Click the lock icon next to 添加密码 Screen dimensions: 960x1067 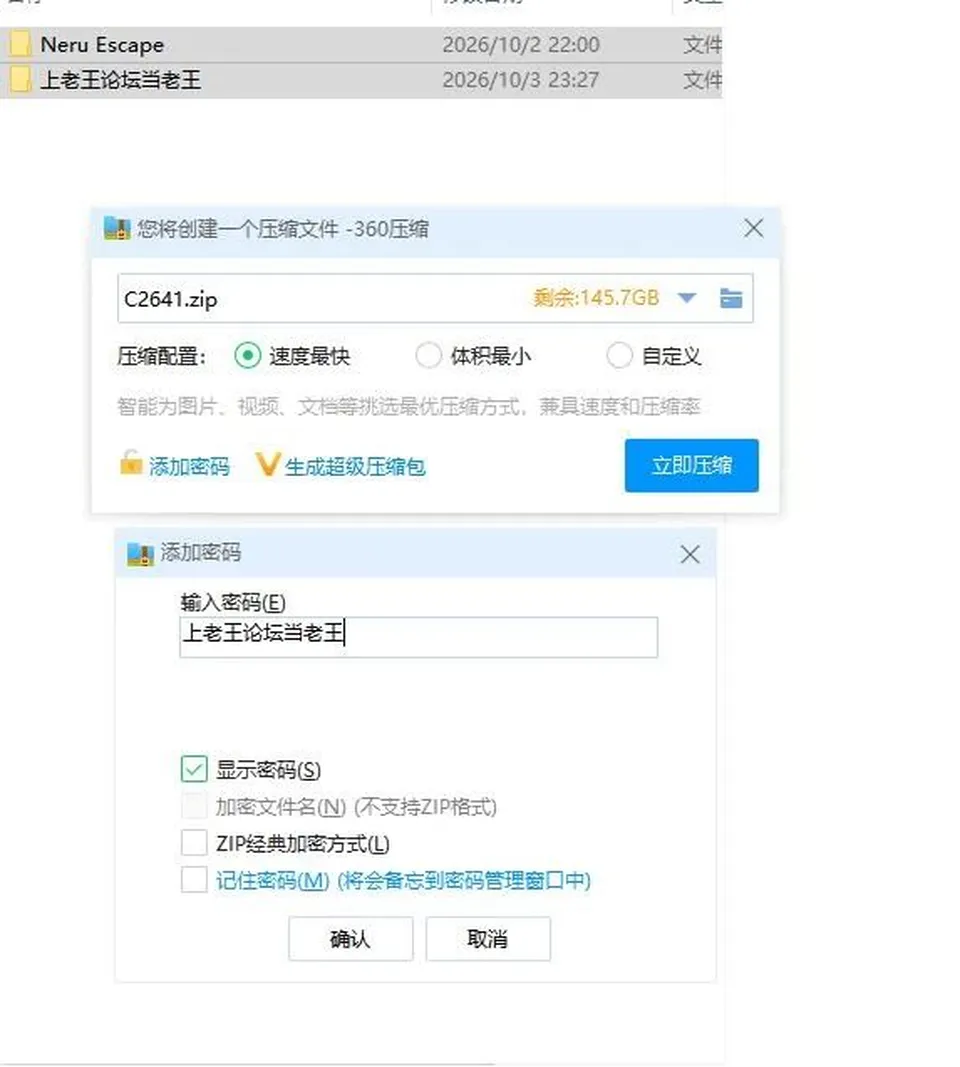click(131, 463)
